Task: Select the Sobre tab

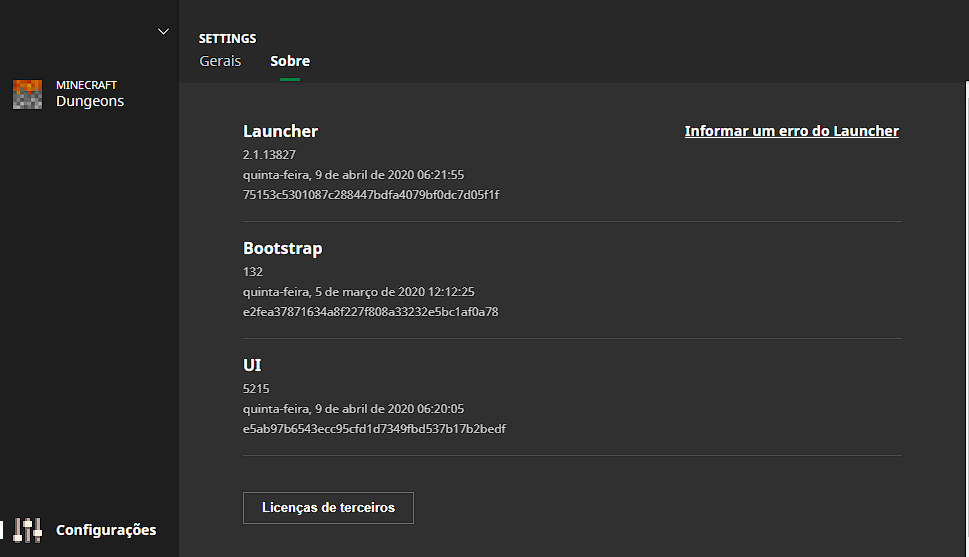Action: 290,61
